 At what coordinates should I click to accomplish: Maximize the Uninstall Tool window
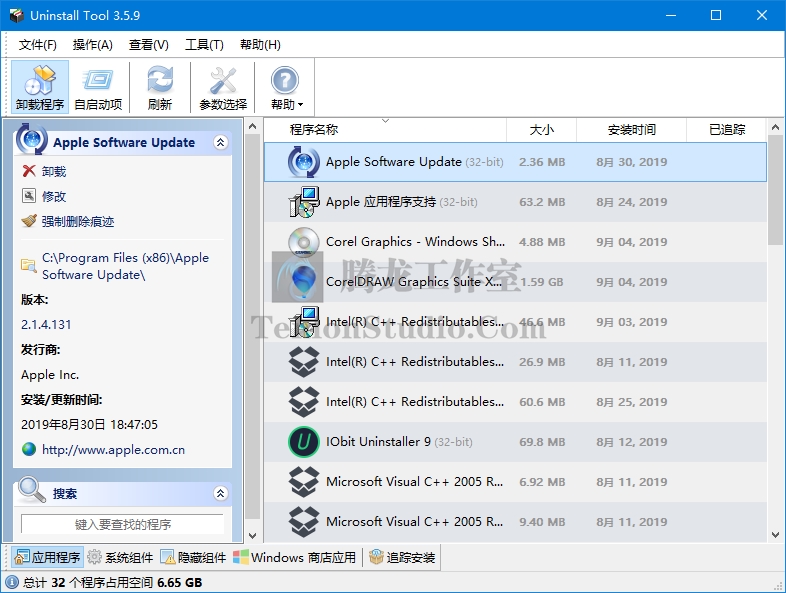click(716, 16)
